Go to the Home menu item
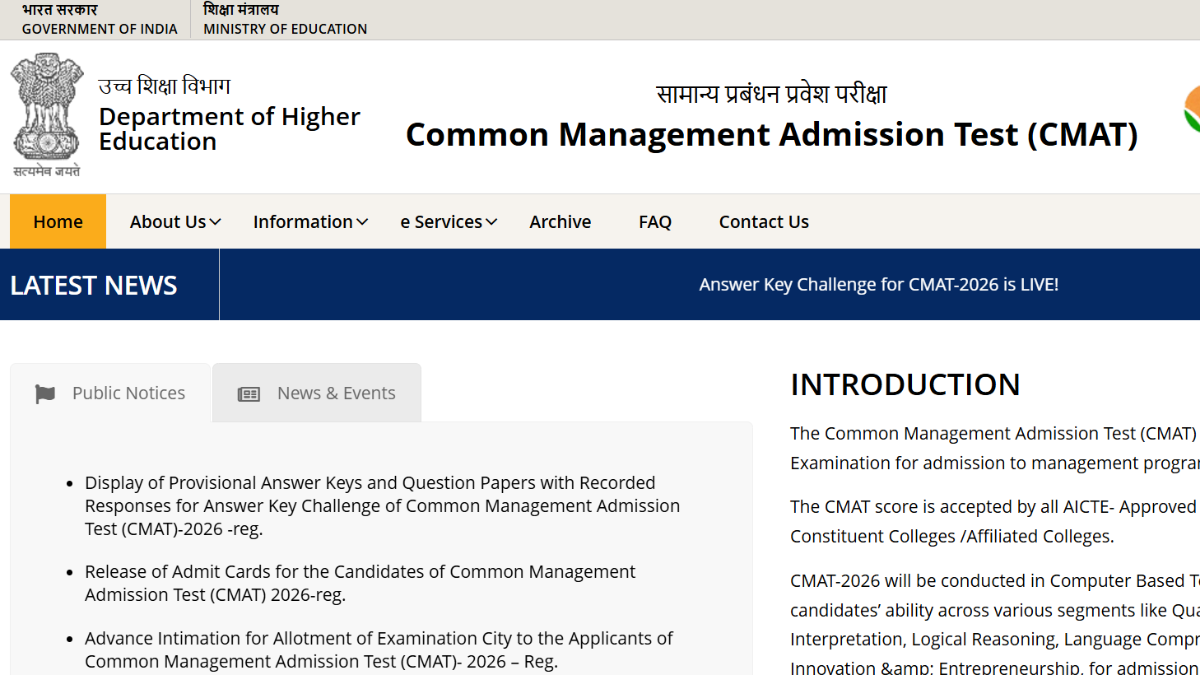The height and width of the screenshot is (675, 1200). coord(58,222)
